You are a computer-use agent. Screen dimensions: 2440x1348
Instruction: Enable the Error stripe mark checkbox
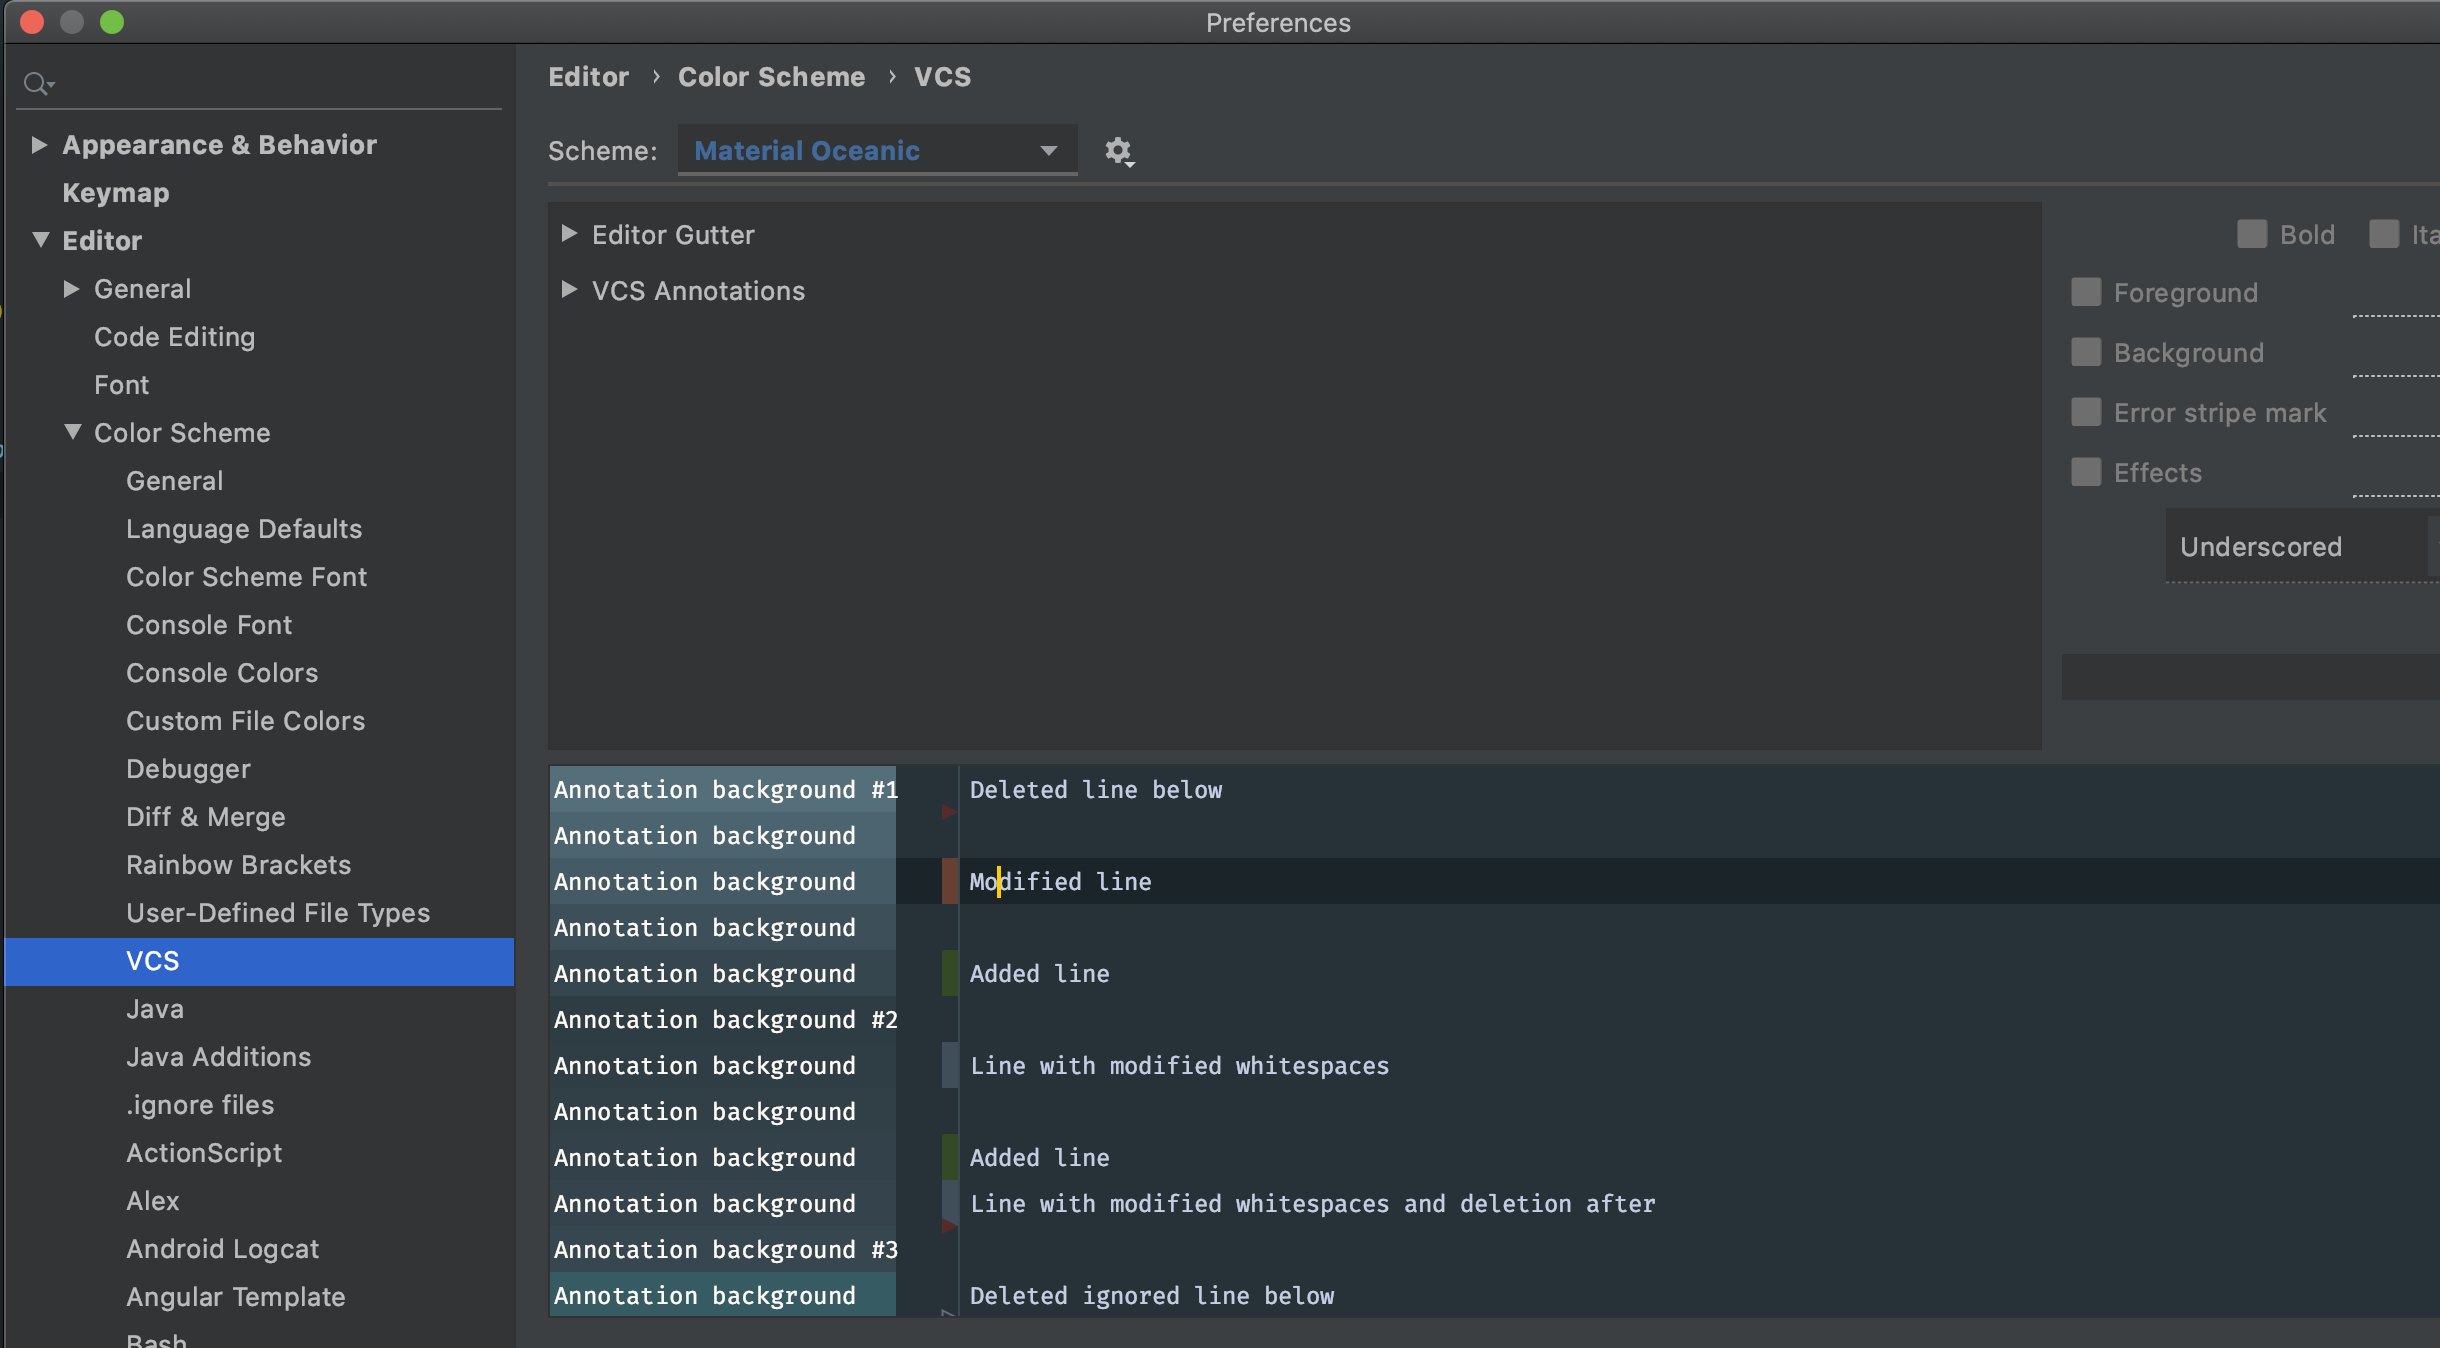[2086, 412]
